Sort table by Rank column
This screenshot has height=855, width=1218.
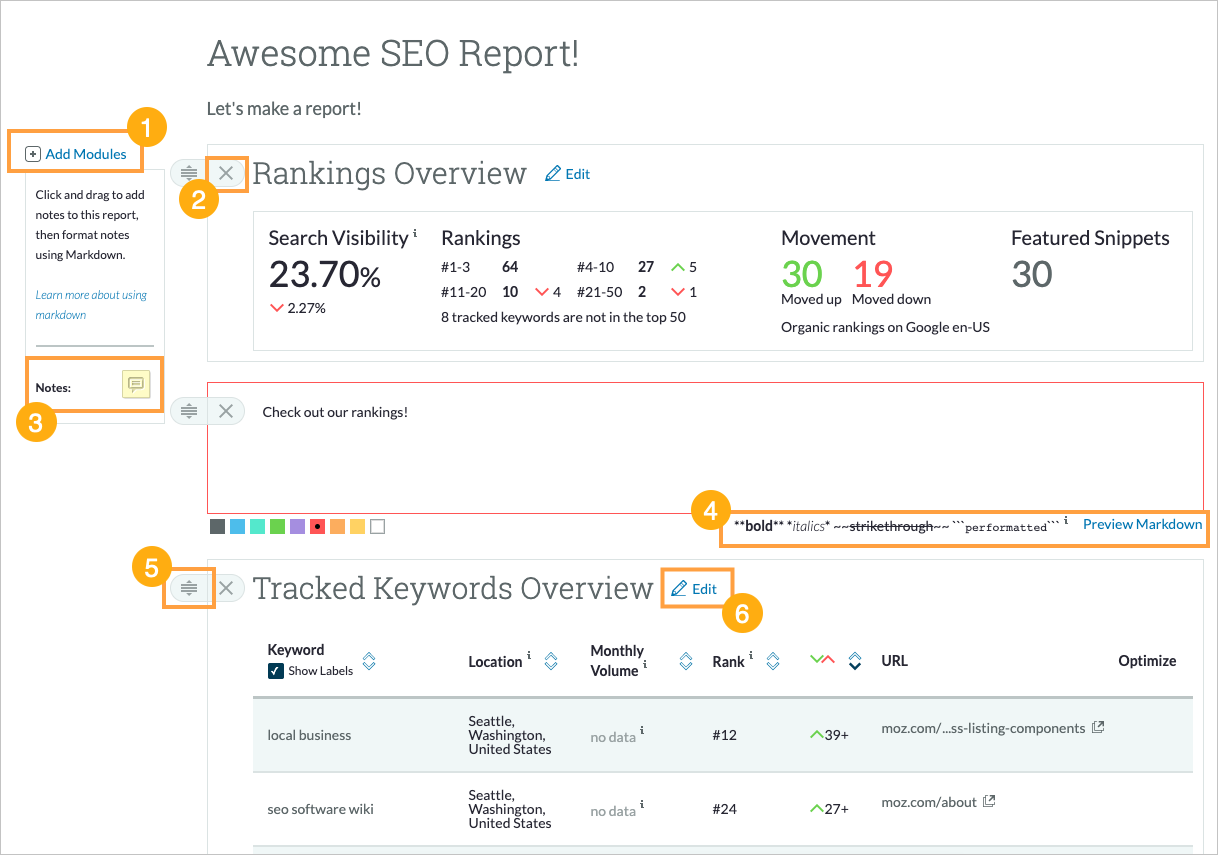tap(772, 661)
